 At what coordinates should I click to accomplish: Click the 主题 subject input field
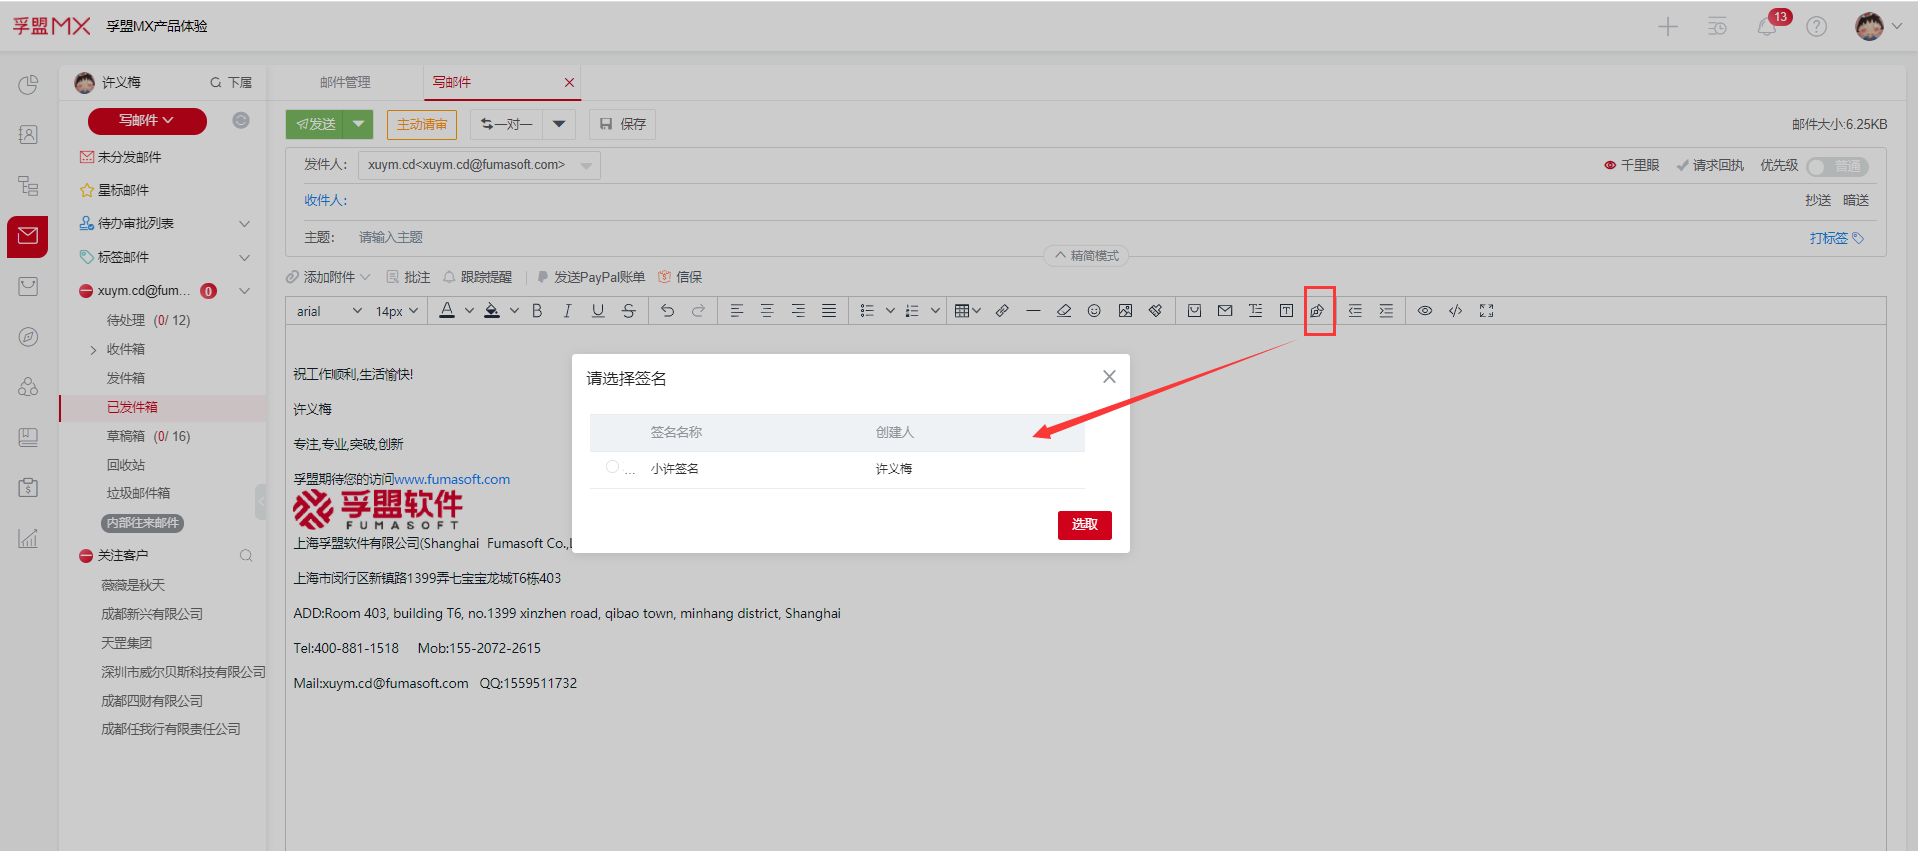[x=700, y=237]
